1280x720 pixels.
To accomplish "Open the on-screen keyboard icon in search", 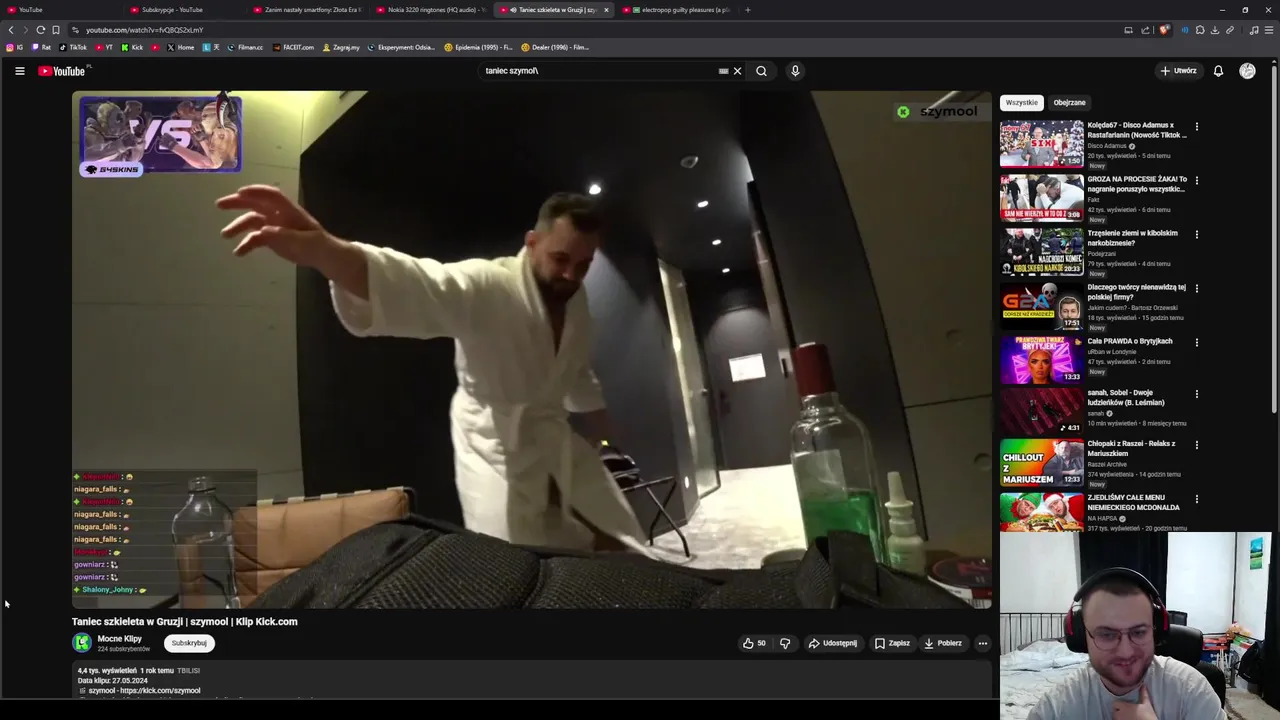I will (723, 71).
